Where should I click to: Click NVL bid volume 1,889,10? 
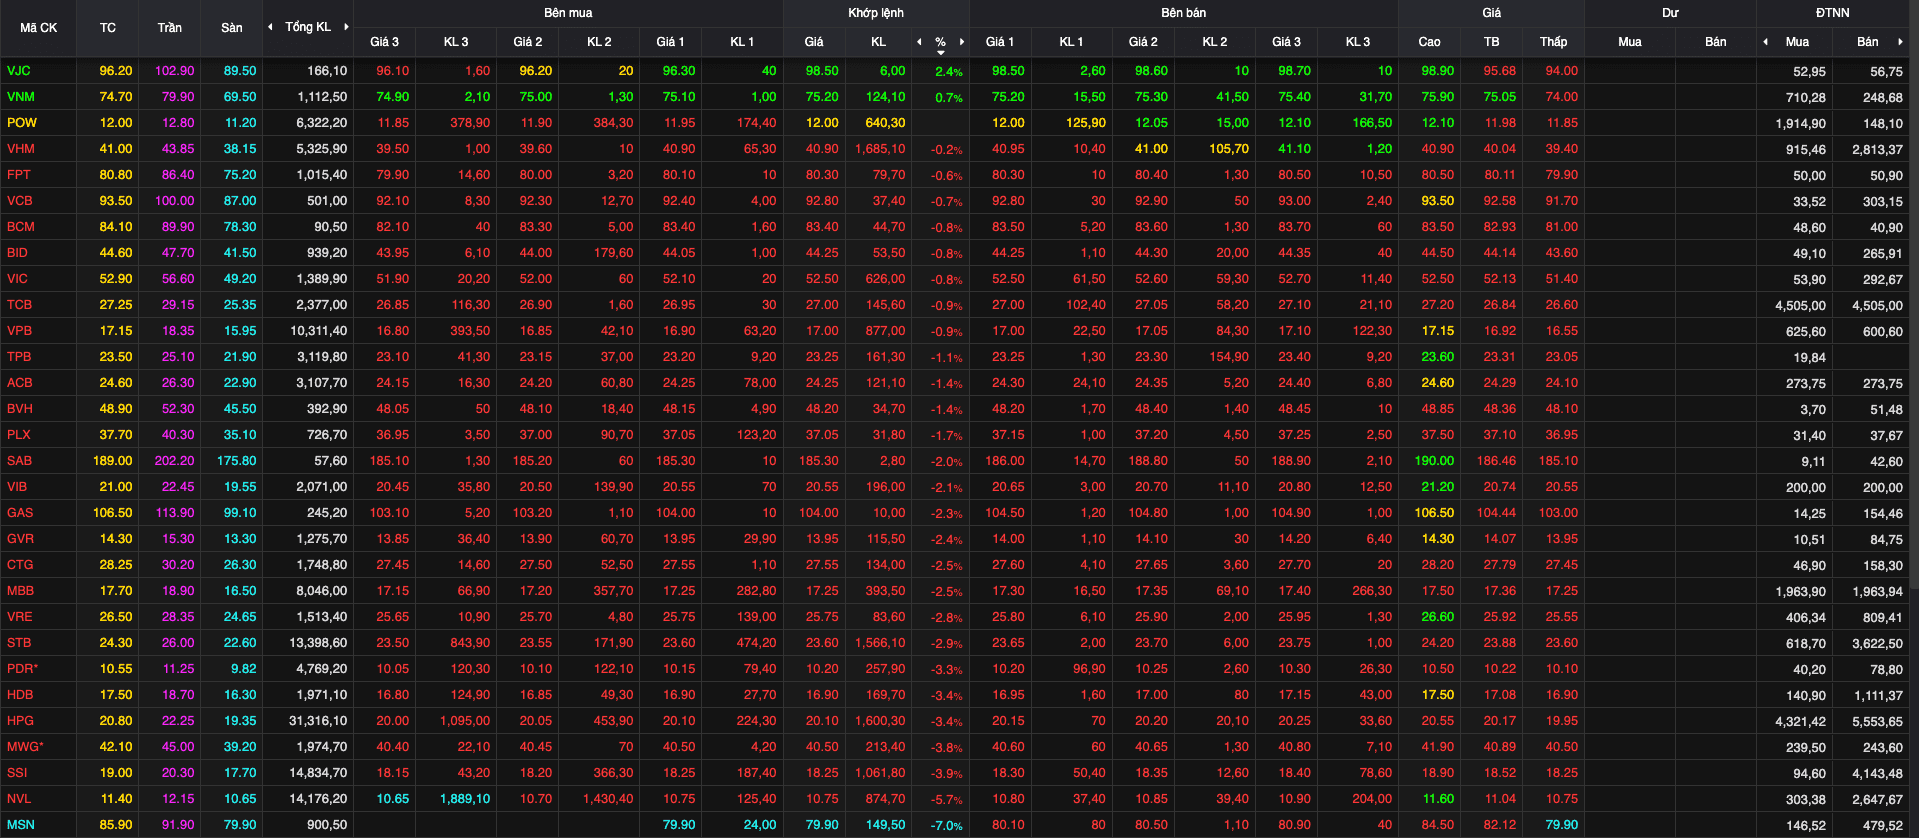(465, 799)
